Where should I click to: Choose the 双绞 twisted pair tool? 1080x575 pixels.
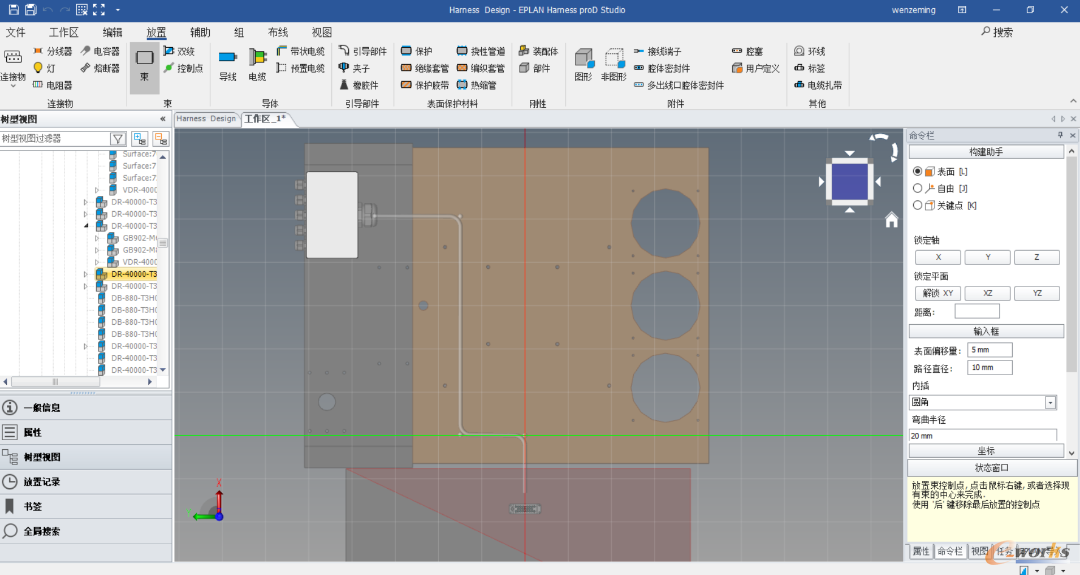click(179, 52)
